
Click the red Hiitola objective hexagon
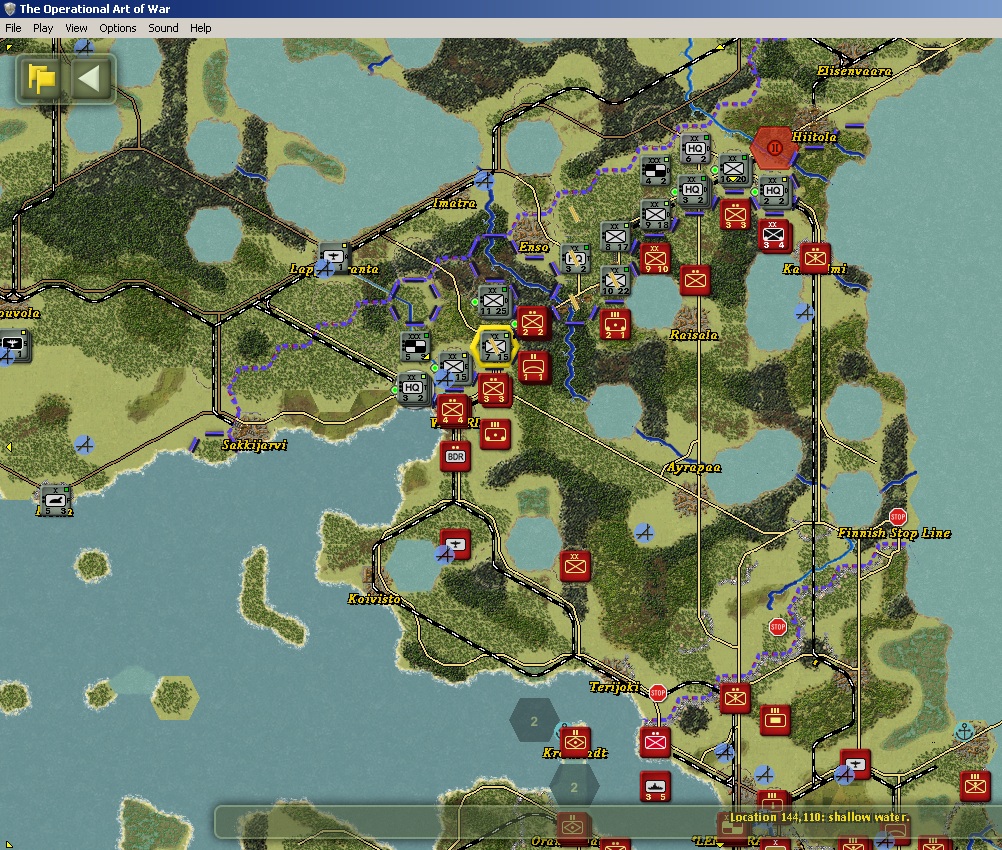[774, 148]
